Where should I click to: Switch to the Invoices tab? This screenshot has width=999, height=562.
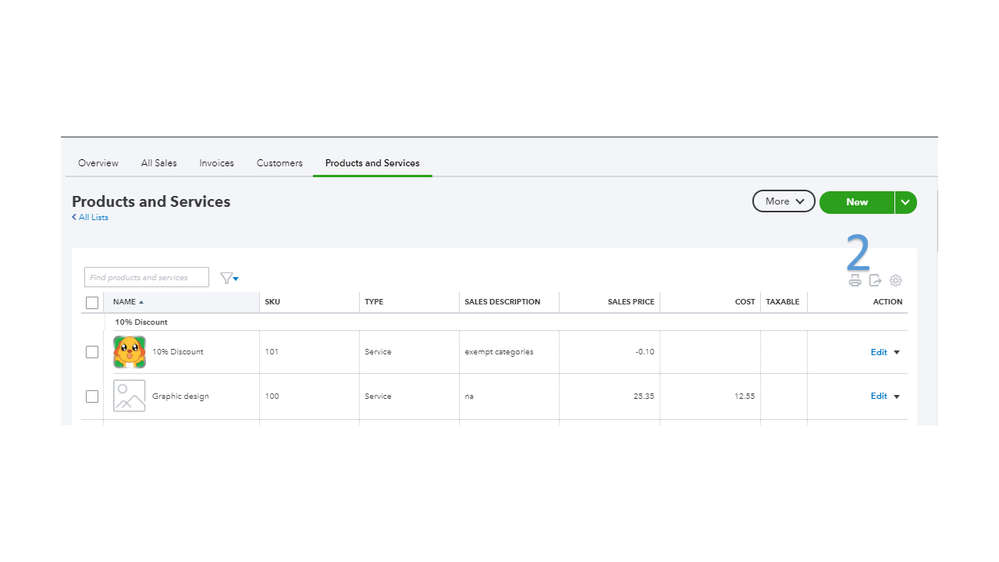pos(216,163)
